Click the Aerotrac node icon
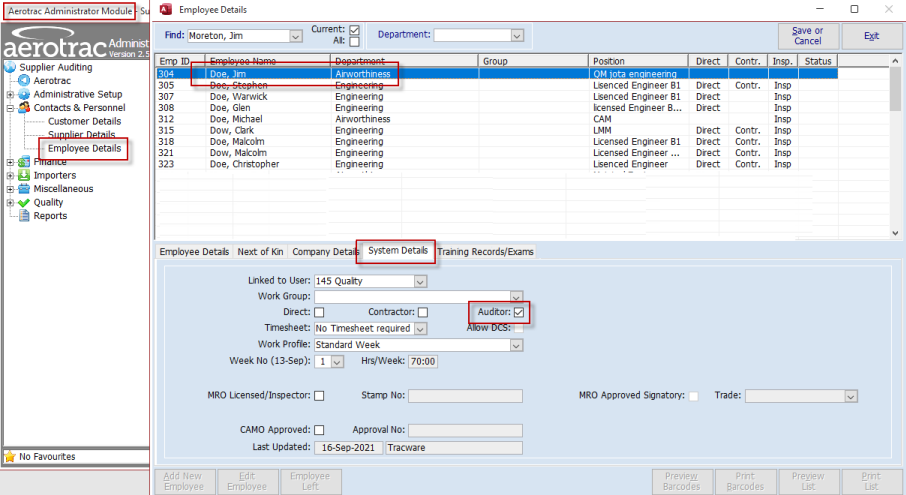Viewport: 906px width, 495px height. click(x=25, y=80)
